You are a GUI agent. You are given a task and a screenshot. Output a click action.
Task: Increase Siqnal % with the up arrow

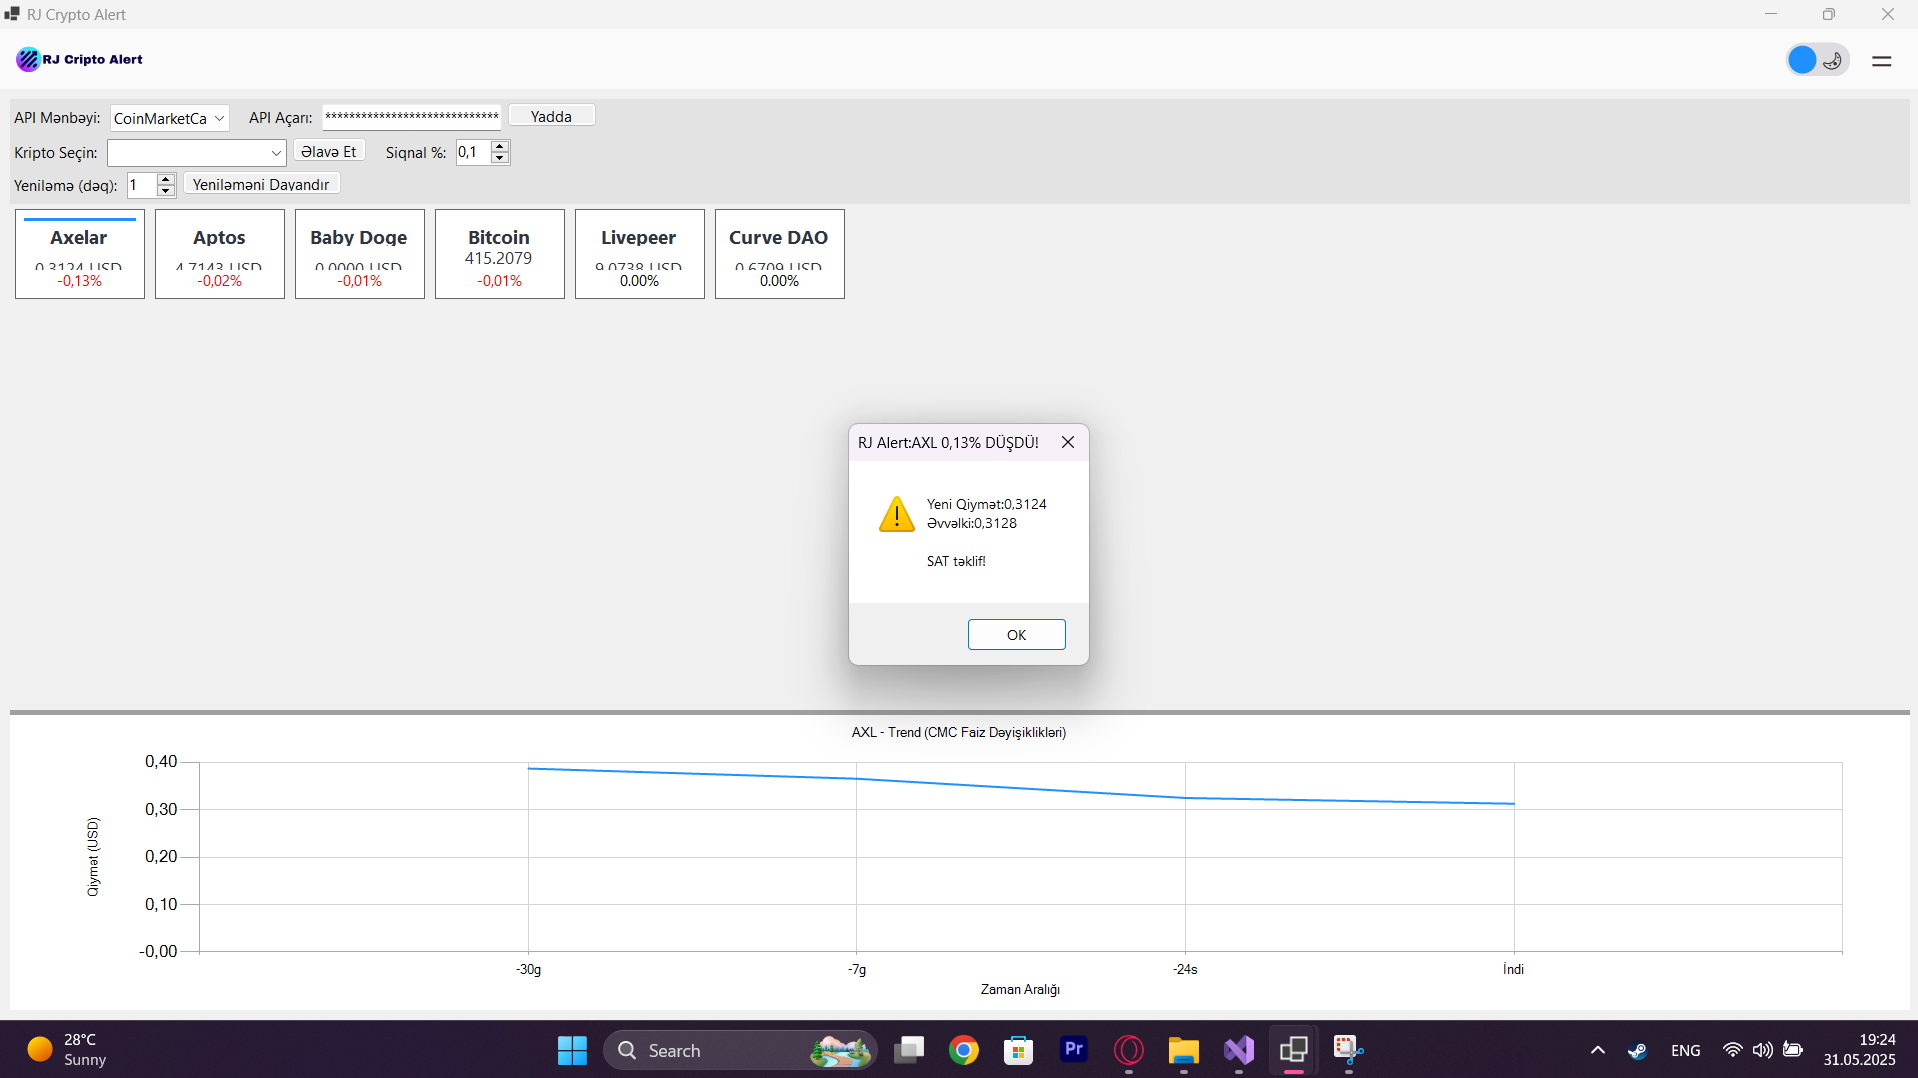pos(499,147)
